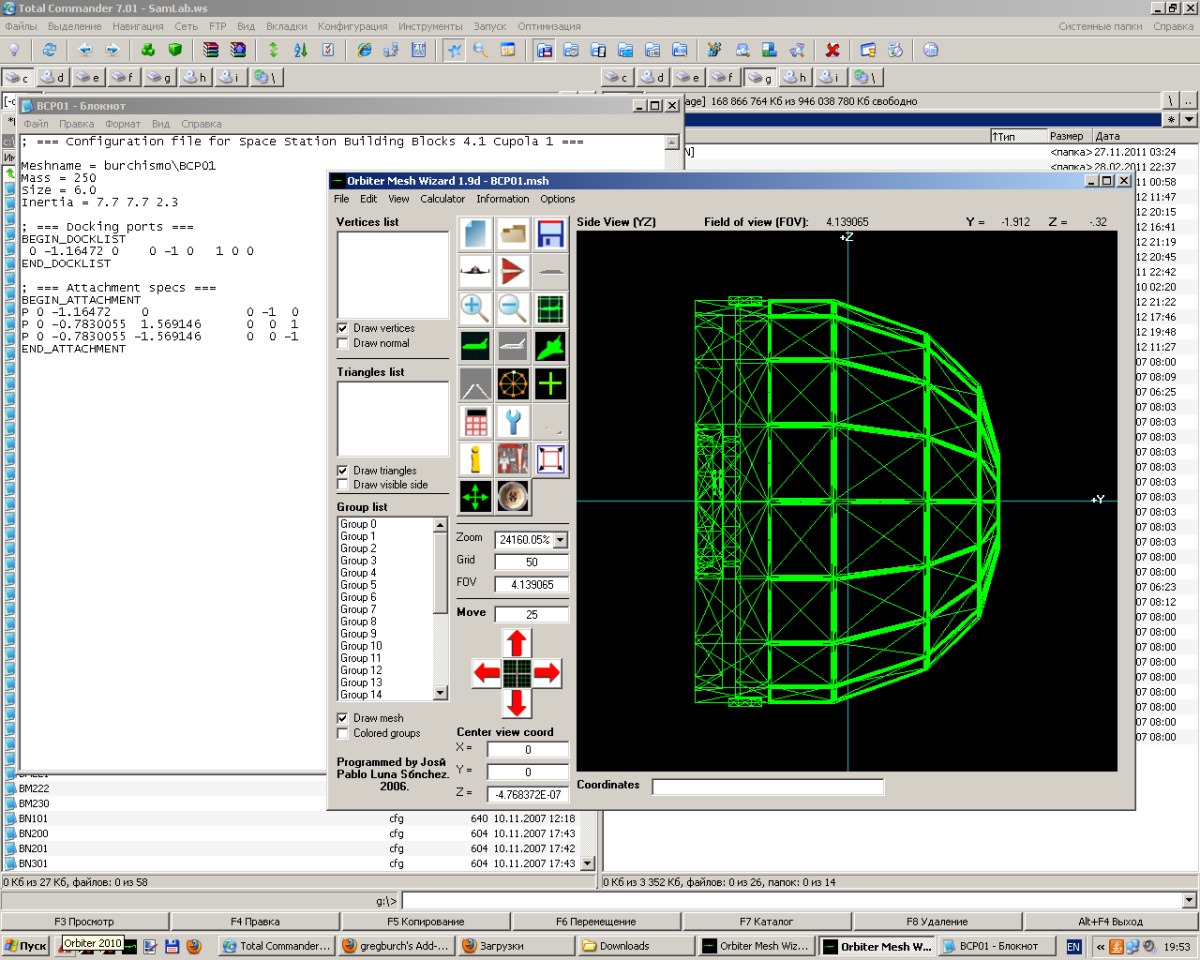Screen dimensions: 1200x960
Task: Open the blue wrench settings icon
Action: click(x=513, y=421)
